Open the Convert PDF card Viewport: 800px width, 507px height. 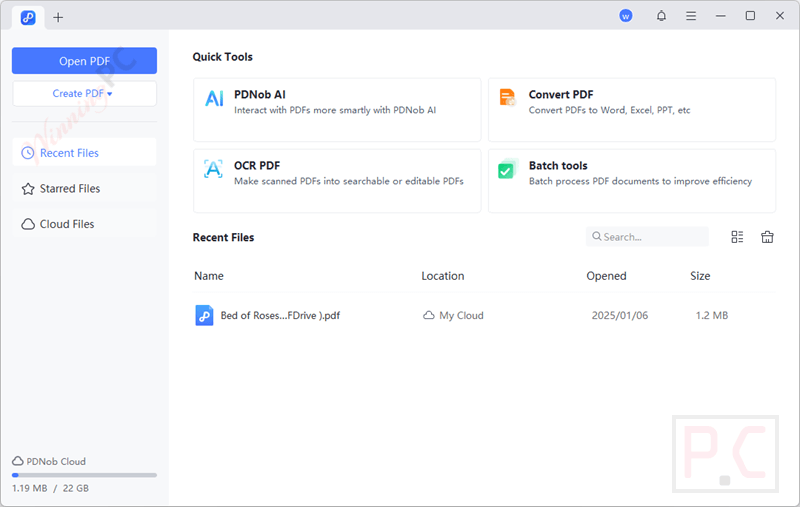coord(632,110)
